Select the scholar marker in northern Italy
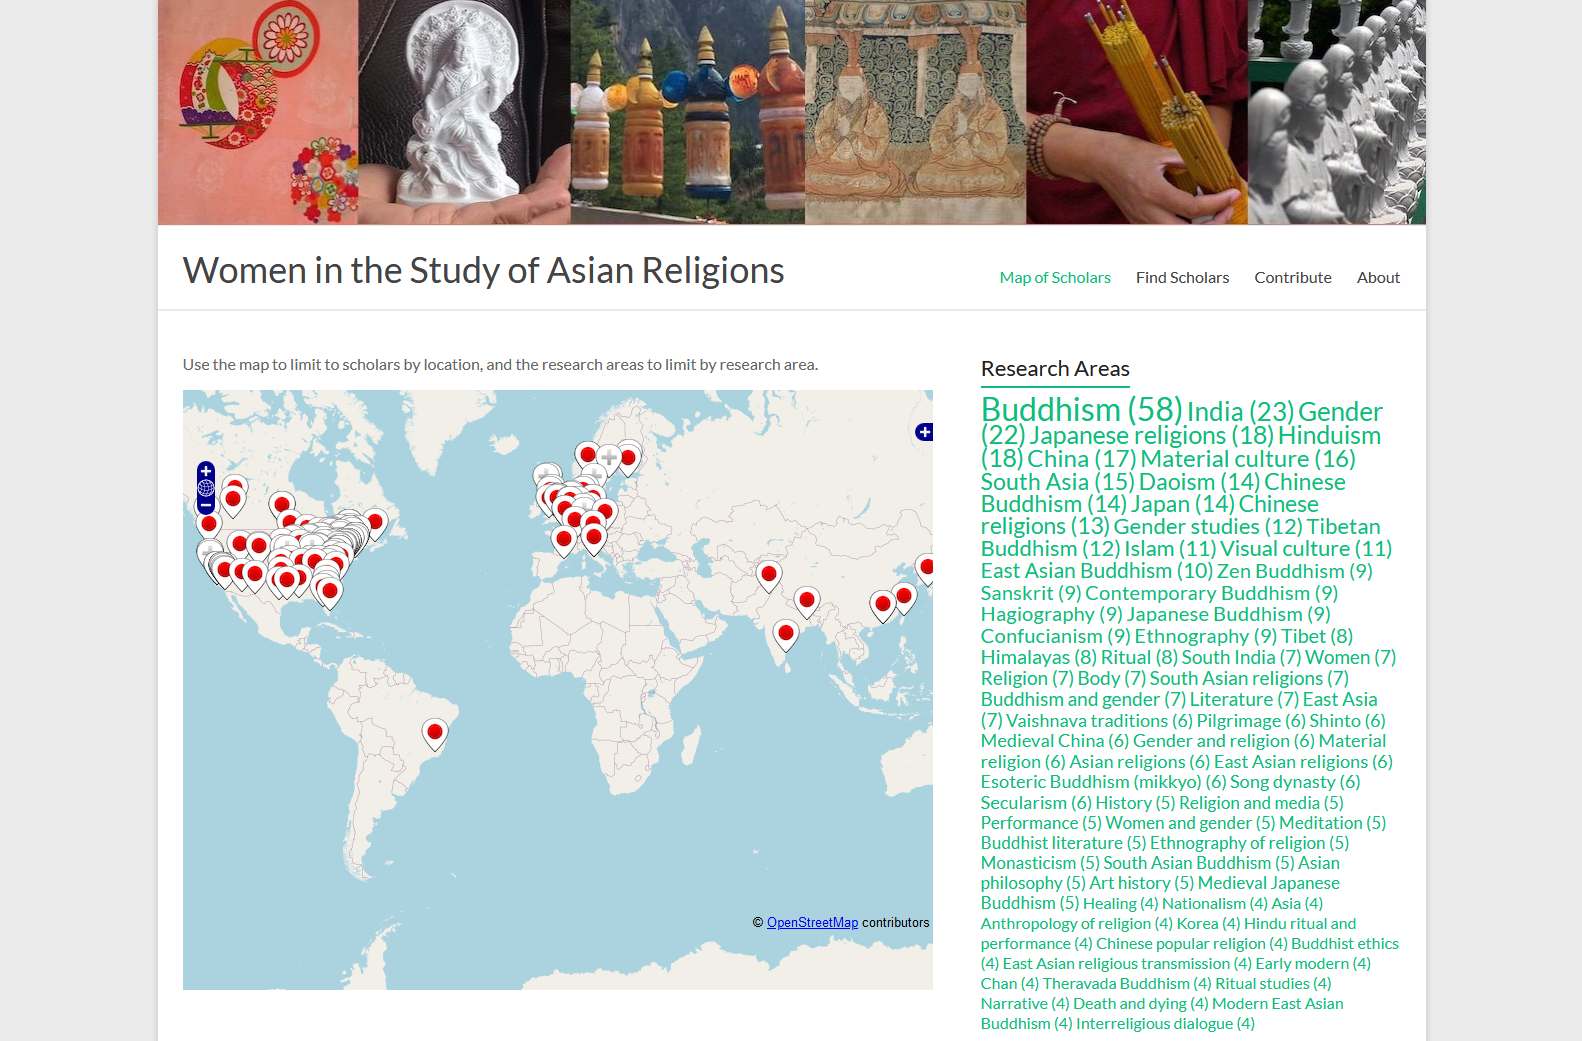Image resolution: width=1582 pixels, height=1041 pixels. pos(594,539)
